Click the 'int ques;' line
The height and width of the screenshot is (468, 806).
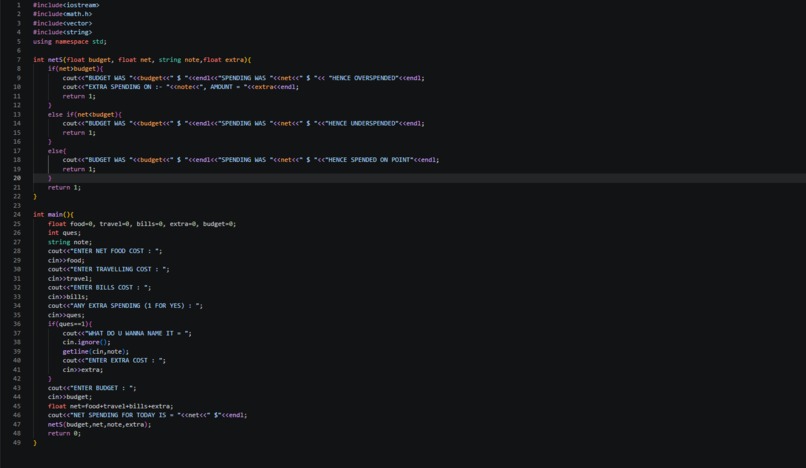[64, 233]
